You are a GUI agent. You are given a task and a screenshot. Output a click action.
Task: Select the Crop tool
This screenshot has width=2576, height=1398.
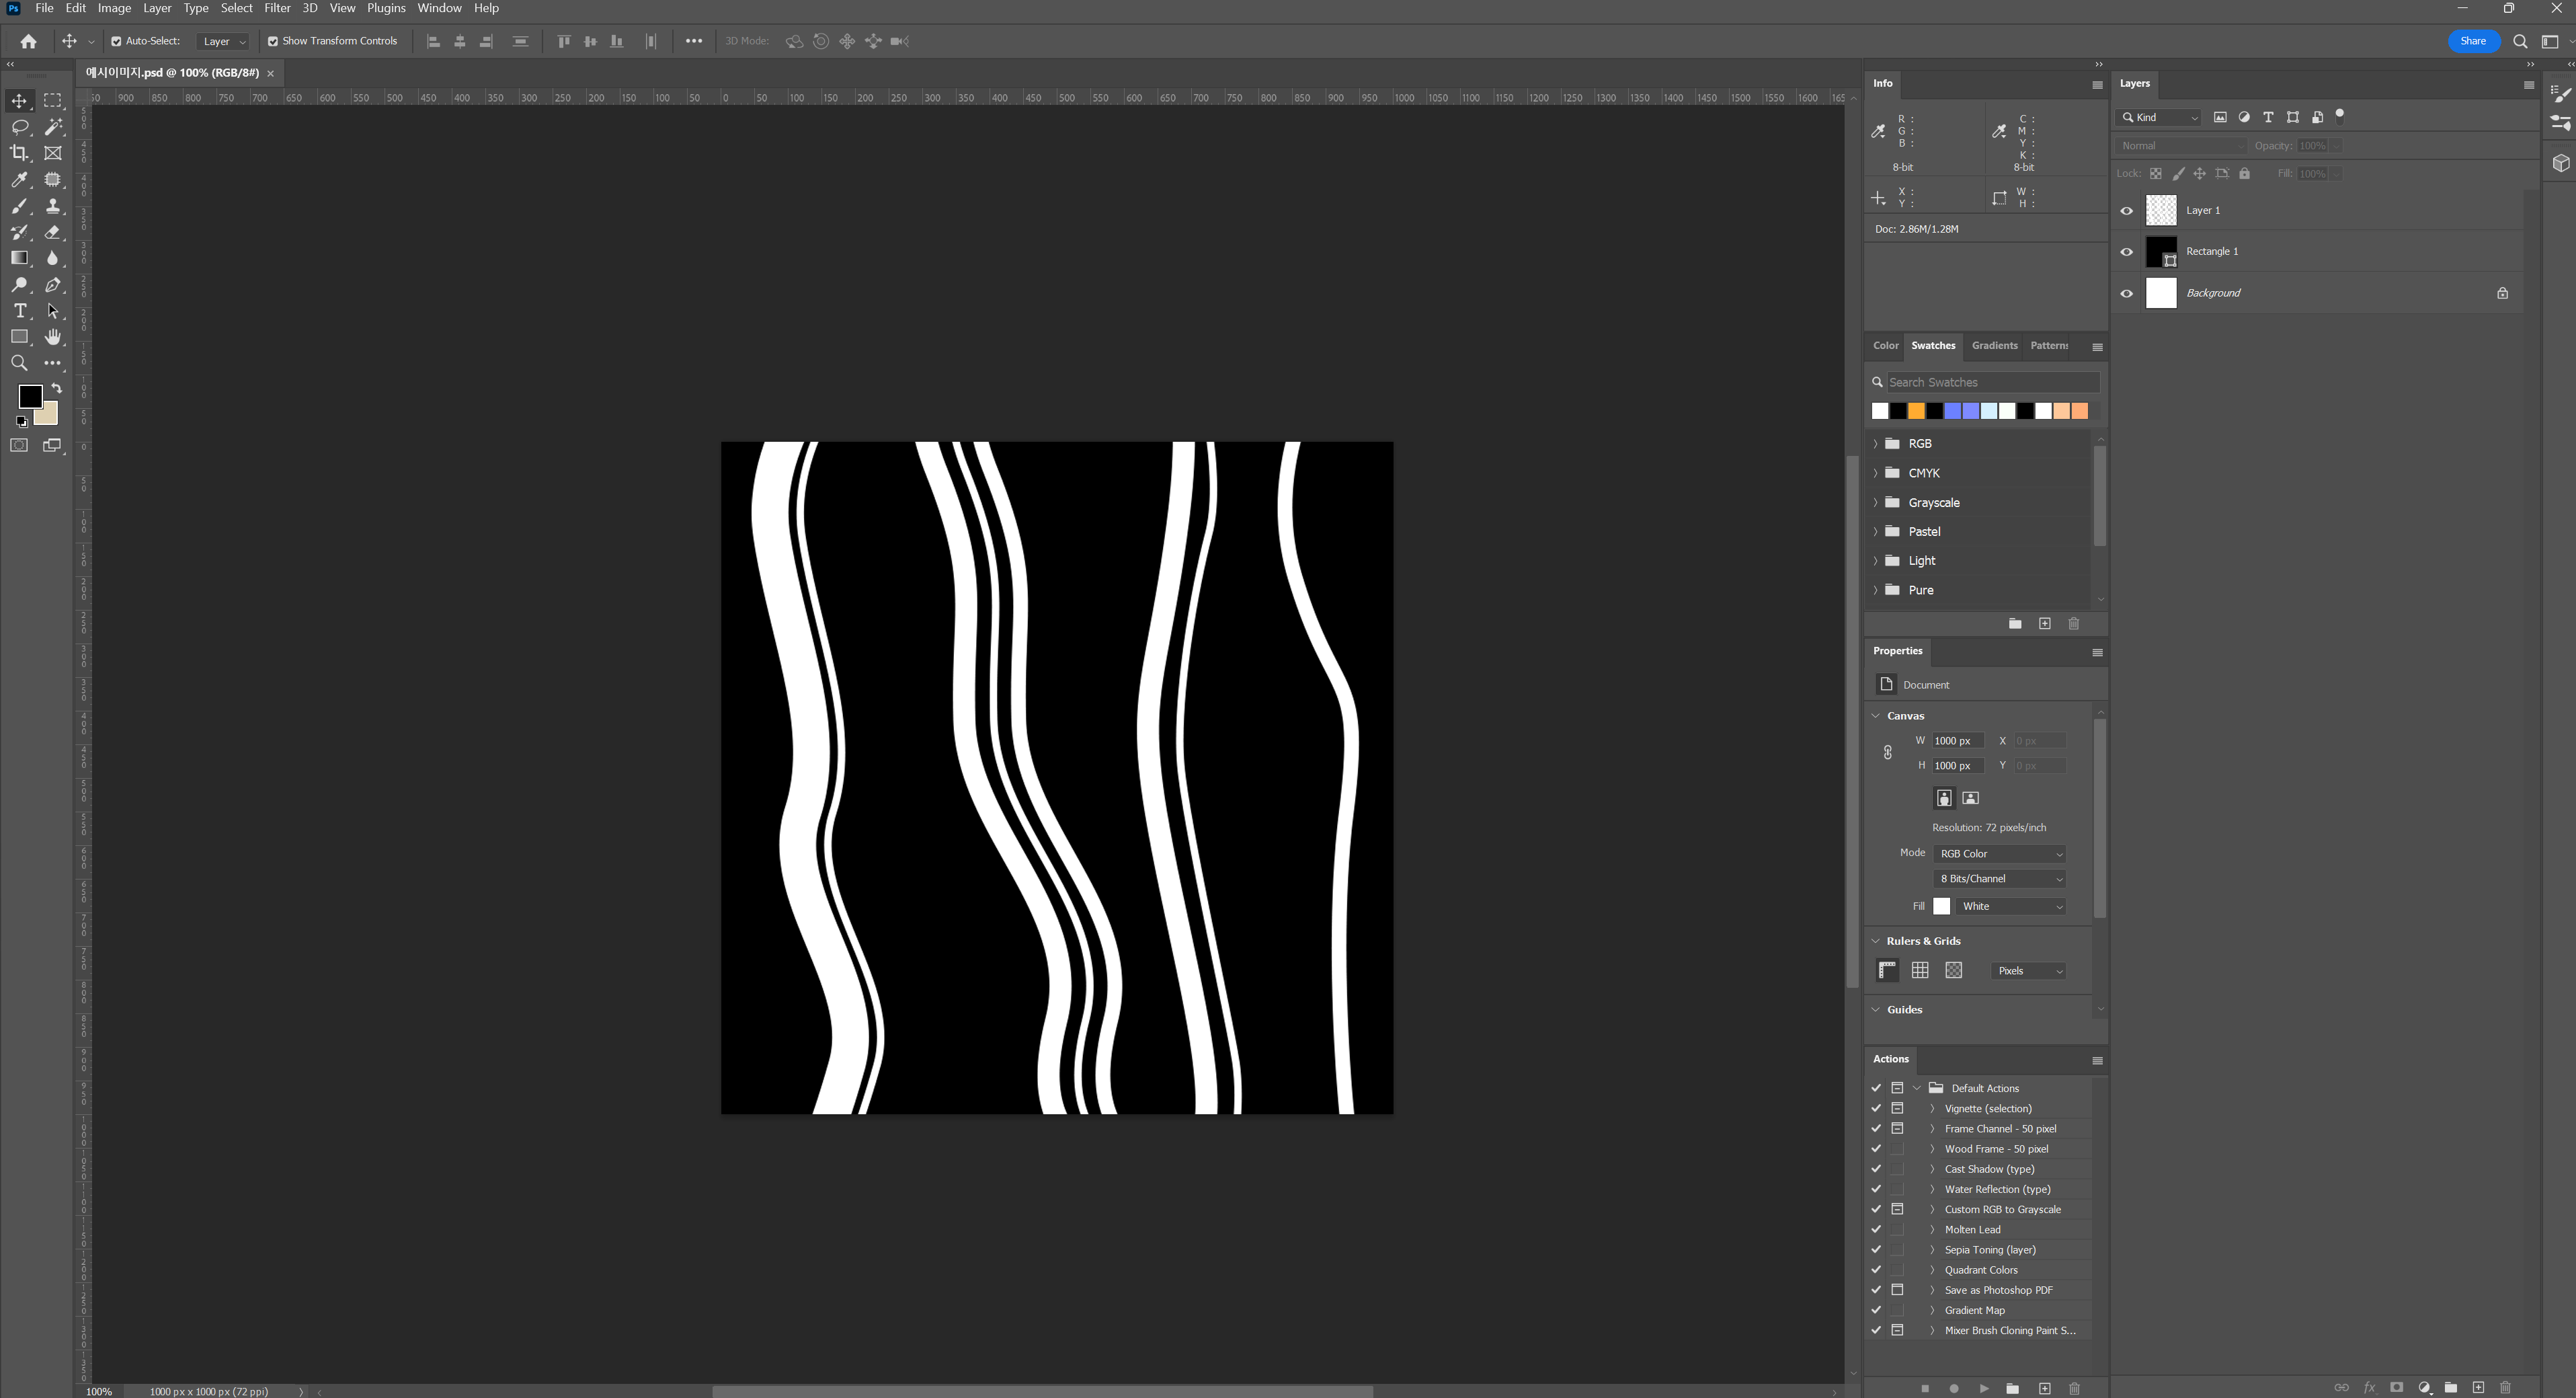point(19,153)
